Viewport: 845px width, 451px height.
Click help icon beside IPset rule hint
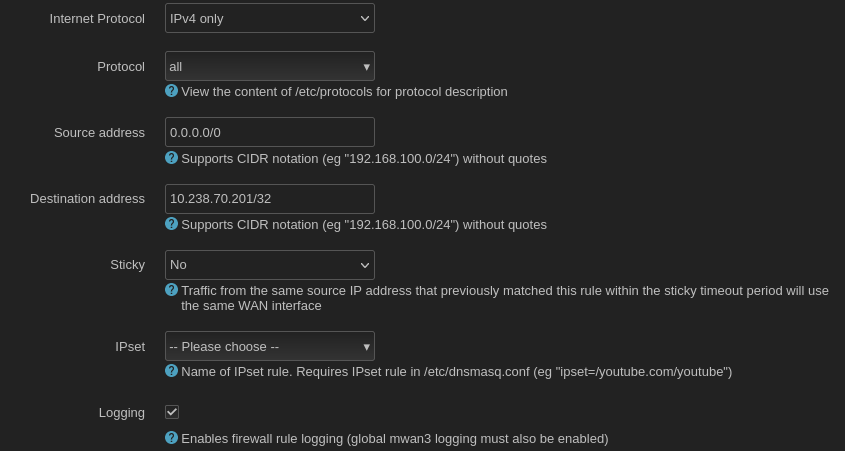coord(171,371)
